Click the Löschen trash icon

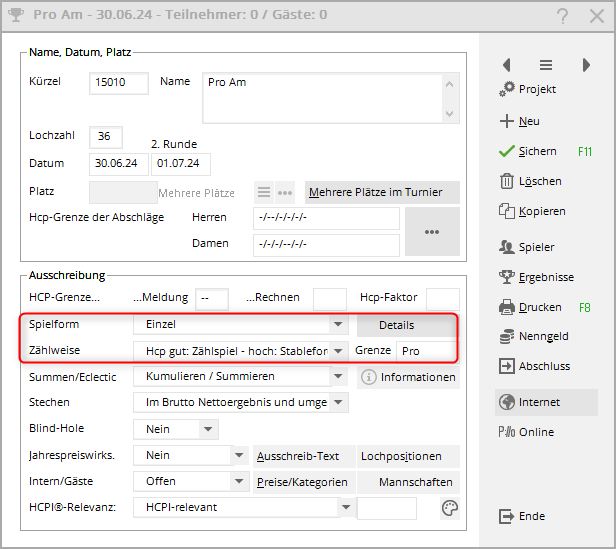pos(506,181)
